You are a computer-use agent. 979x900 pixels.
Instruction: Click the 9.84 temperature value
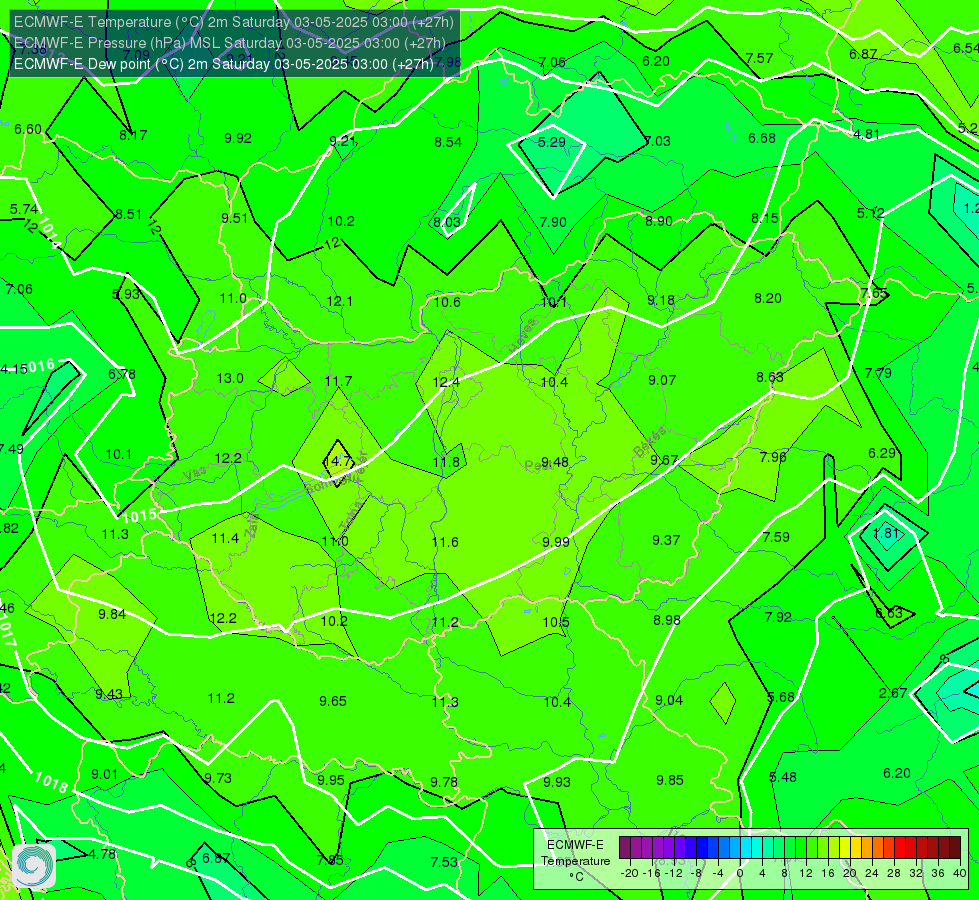(x=112, y=615)
